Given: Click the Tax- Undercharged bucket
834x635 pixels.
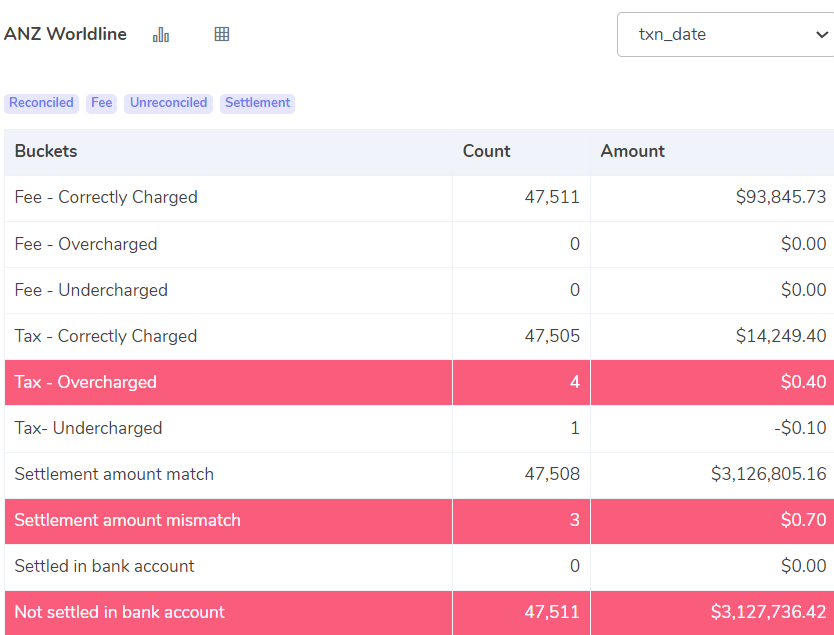Looking at the screenshot, I should 88,428.
